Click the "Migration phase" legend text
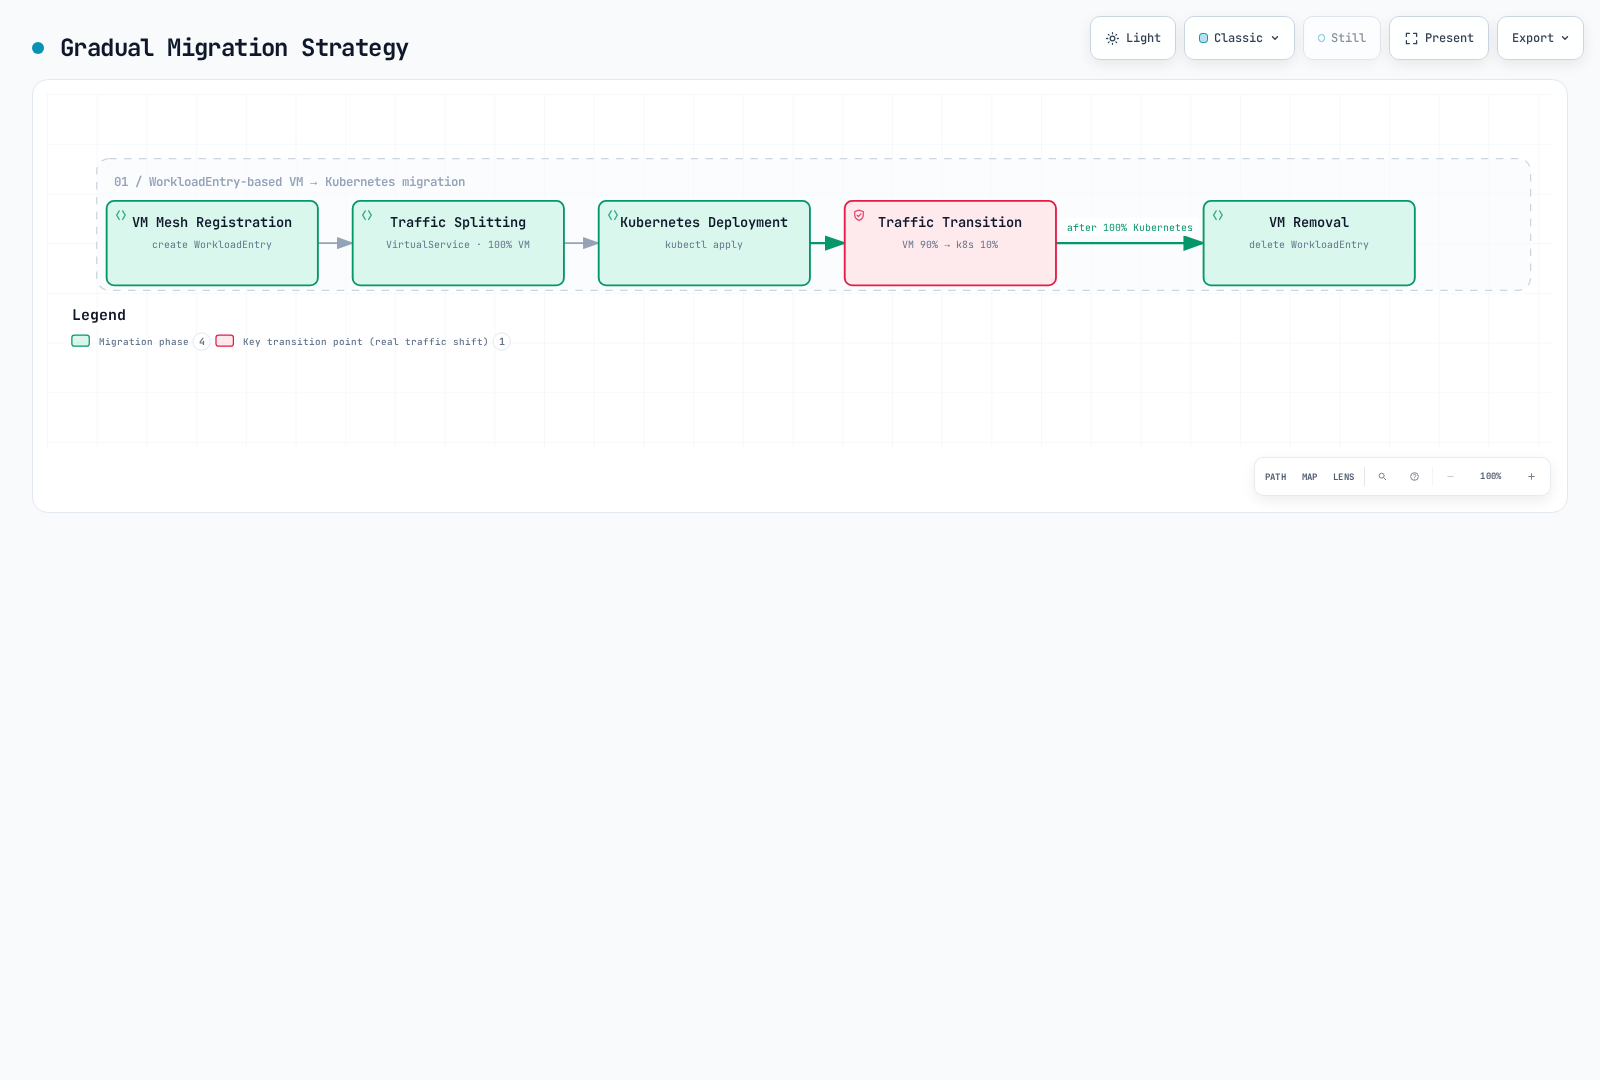The image size is (1600, 1080). point(144,342)
